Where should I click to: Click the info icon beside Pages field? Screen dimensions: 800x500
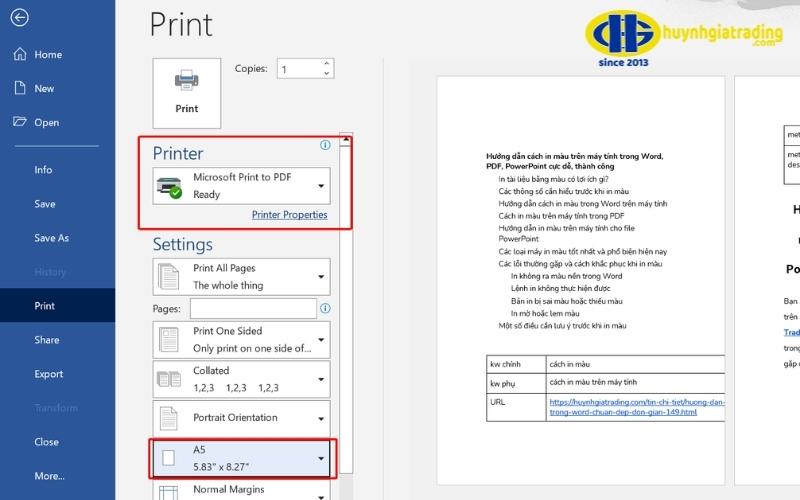coord(325,308)
